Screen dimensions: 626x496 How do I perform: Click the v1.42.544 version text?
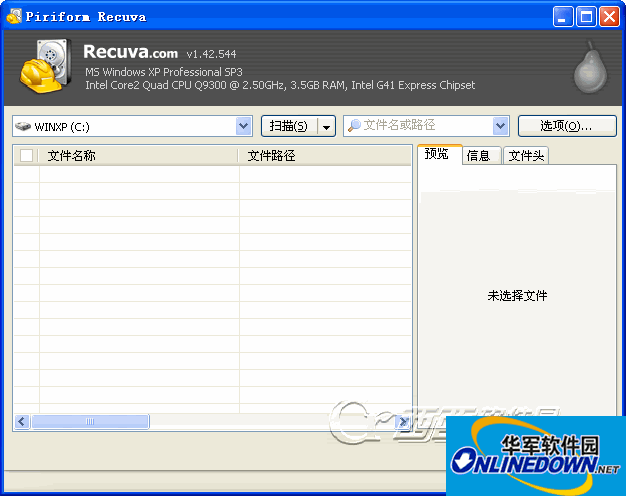point(212,54)
